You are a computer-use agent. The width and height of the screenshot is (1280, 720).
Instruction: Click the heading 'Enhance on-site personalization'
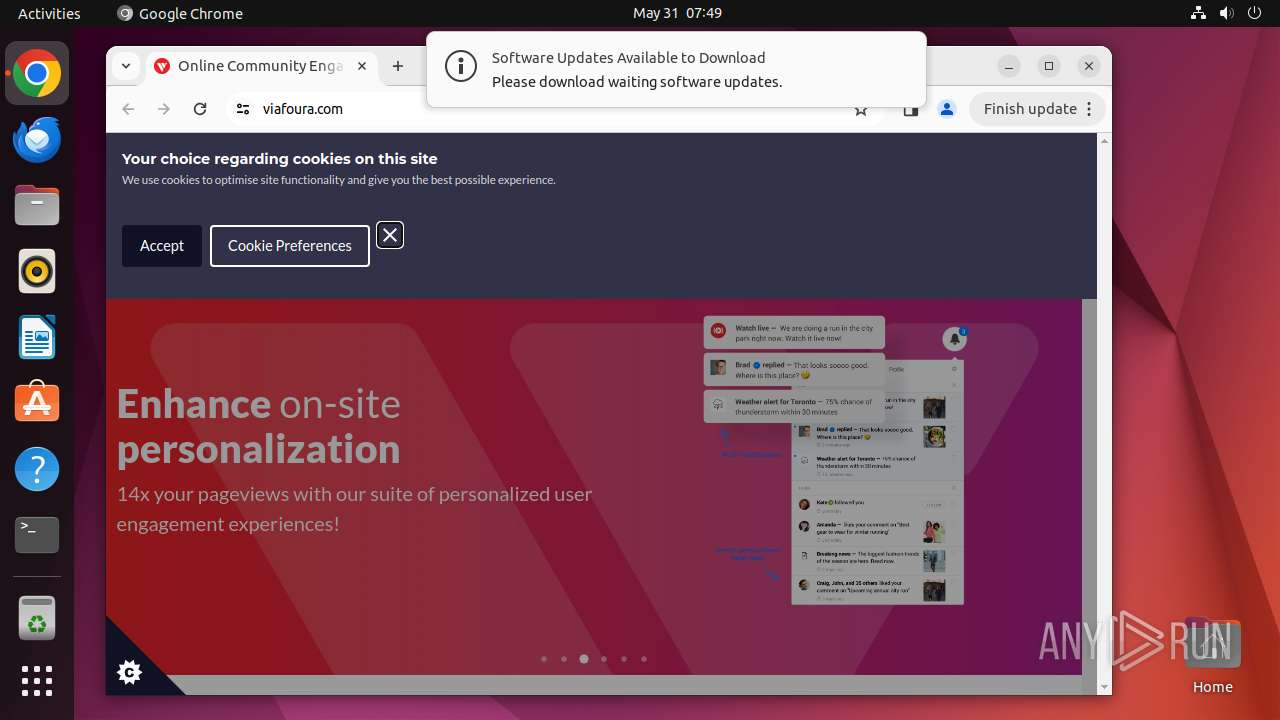(259, 426)
